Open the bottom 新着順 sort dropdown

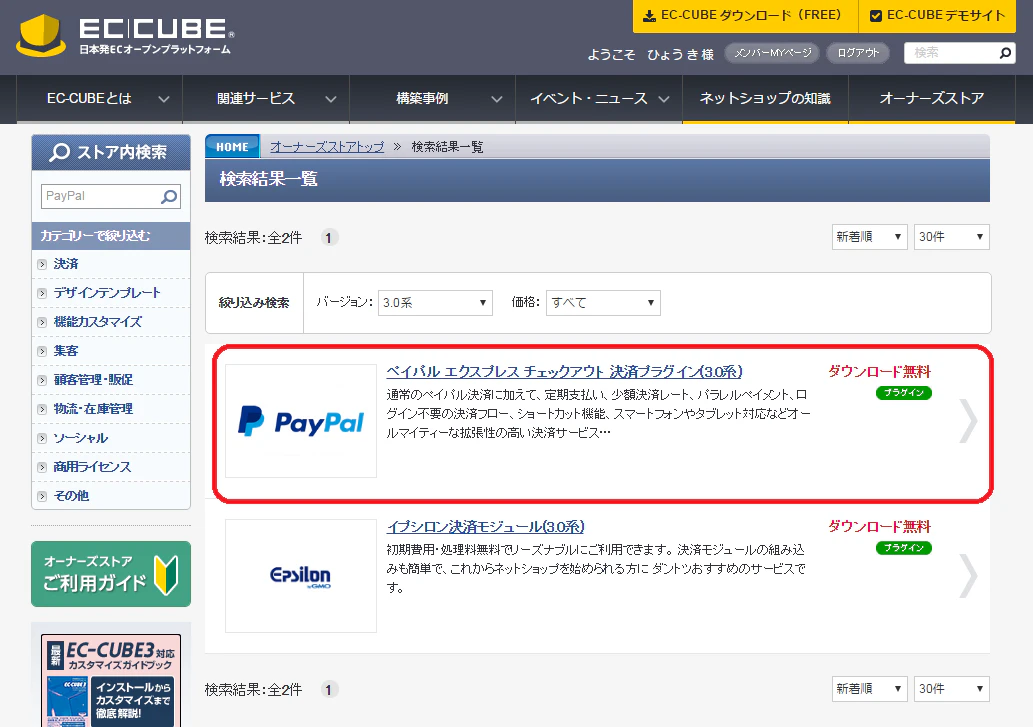point(869,689)
